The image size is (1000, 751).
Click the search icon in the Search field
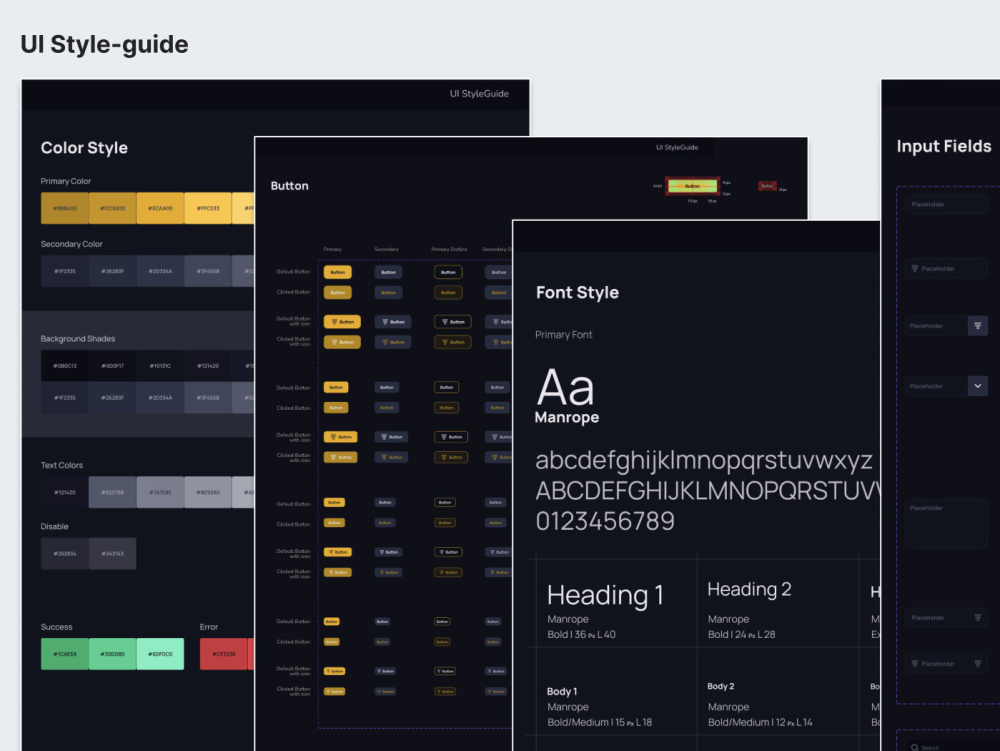point(914,746)
